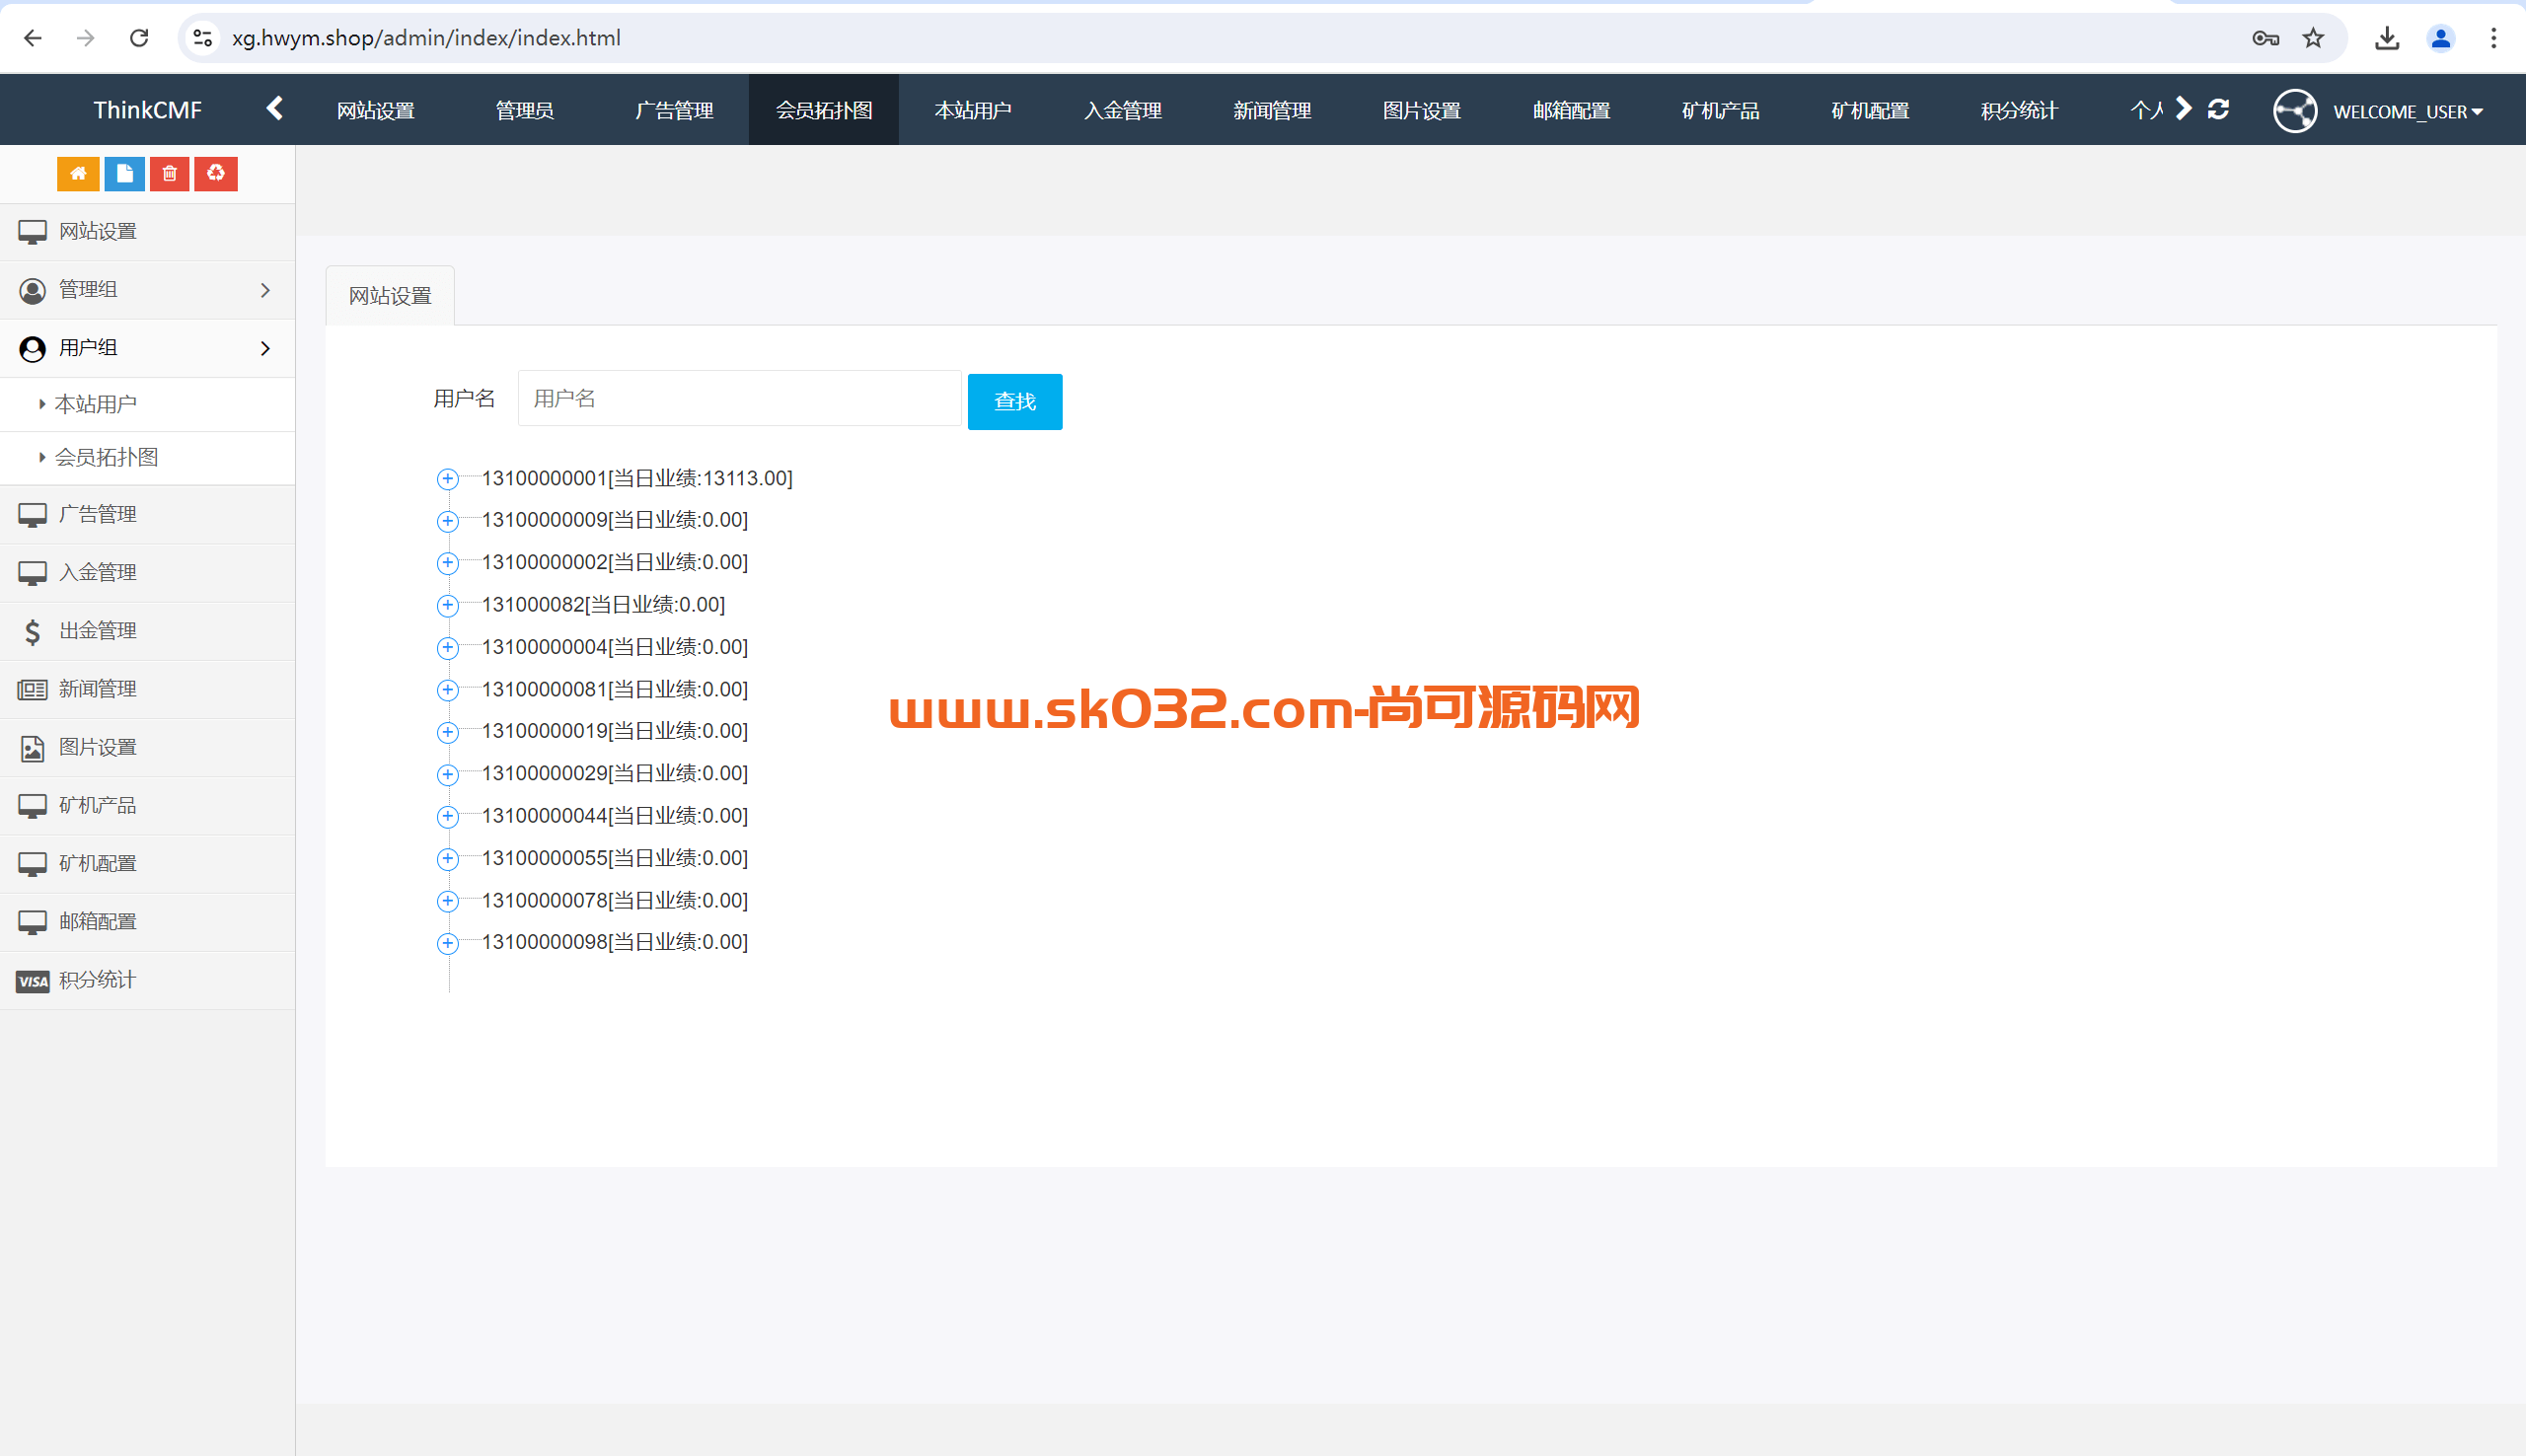Click the browser address bar URL
2526x1456 pixels.
coord(427,38)
